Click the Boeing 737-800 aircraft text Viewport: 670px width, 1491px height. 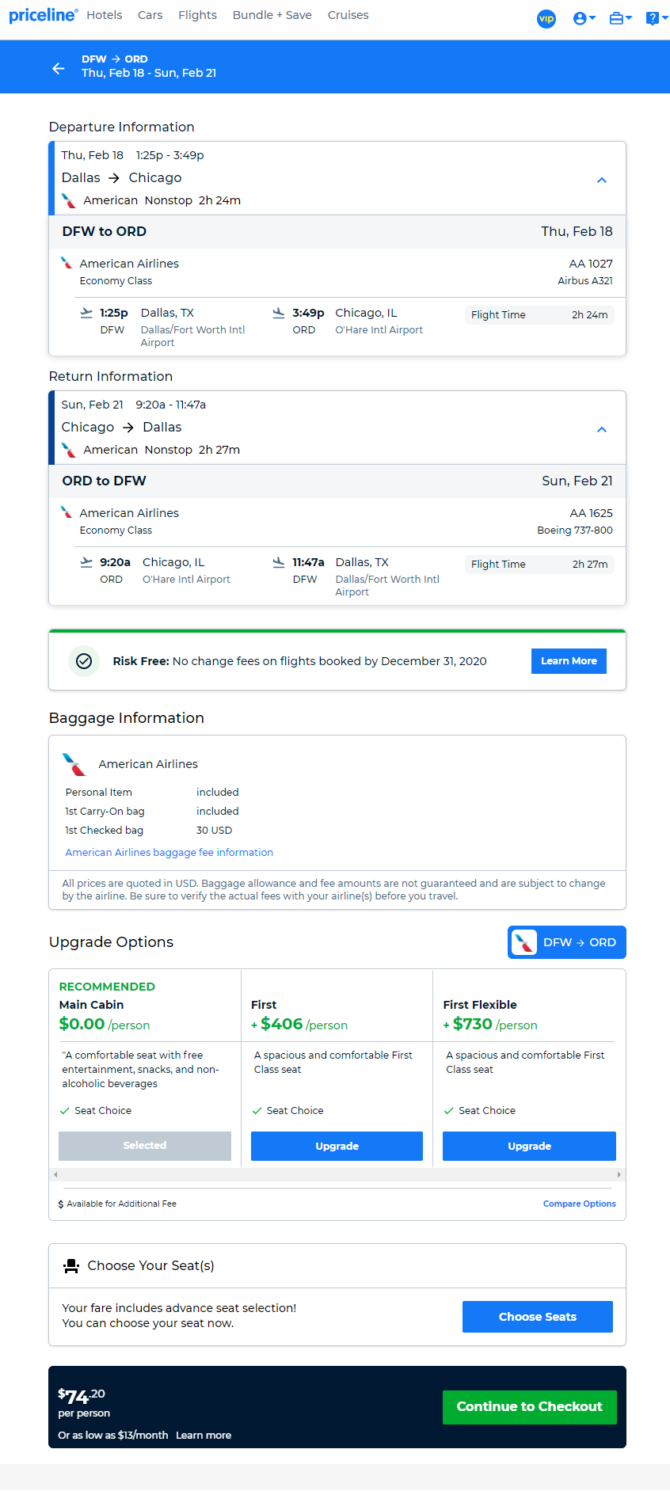click(575, 531)
